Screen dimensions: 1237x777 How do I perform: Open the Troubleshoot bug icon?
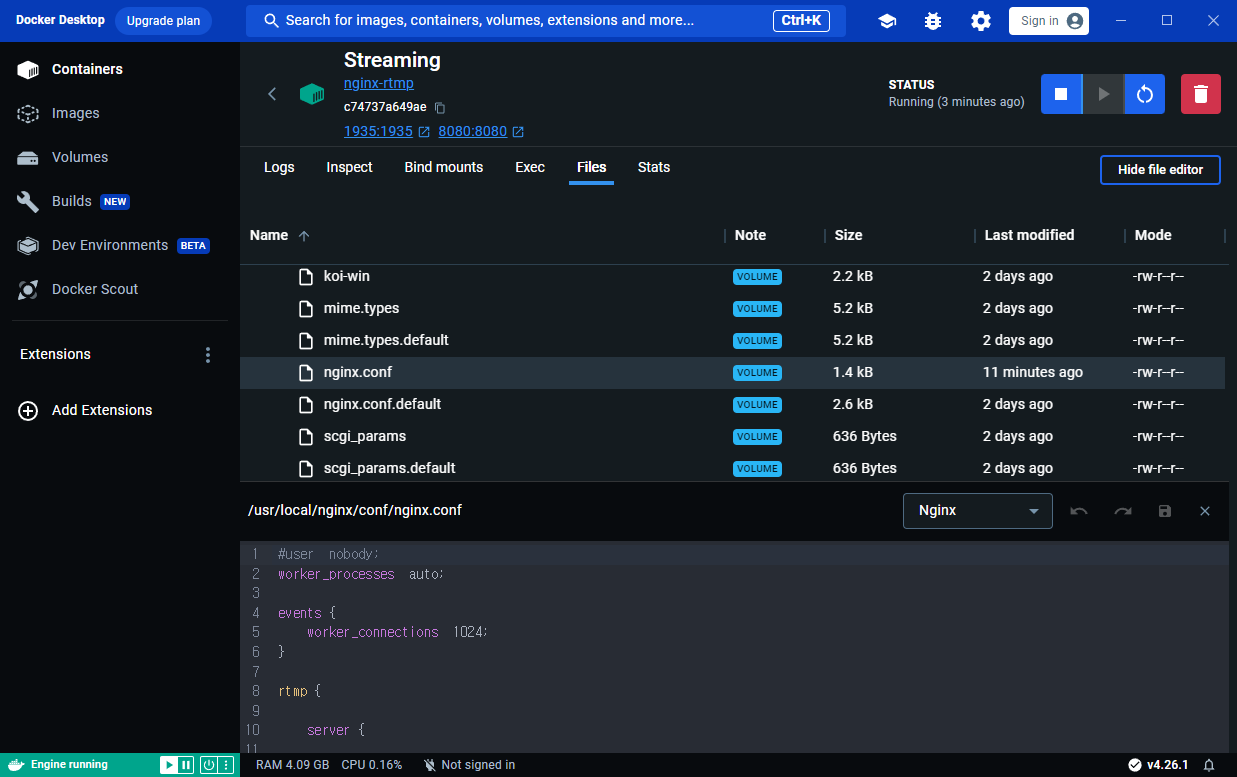point(933,21)
